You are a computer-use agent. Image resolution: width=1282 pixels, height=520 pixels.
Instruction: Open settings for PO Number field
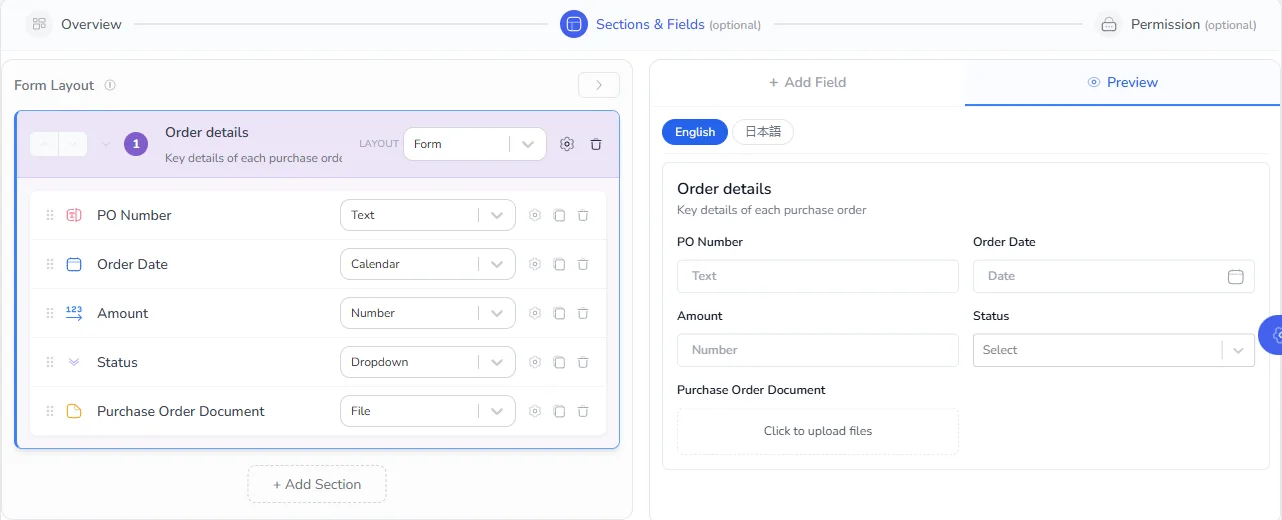pos(535,215)
